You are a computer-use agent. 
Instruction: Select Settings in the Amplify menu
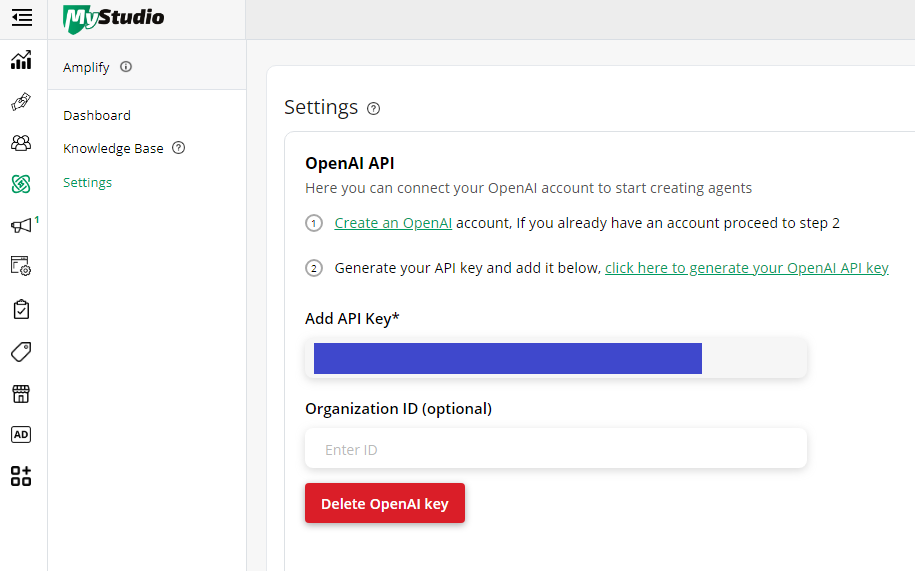click(x=88, y=183)
